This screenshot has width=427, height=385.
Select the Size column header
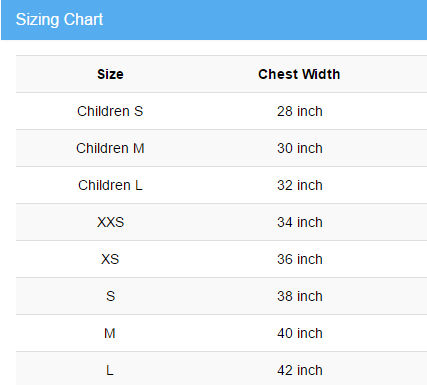[110, 74]
